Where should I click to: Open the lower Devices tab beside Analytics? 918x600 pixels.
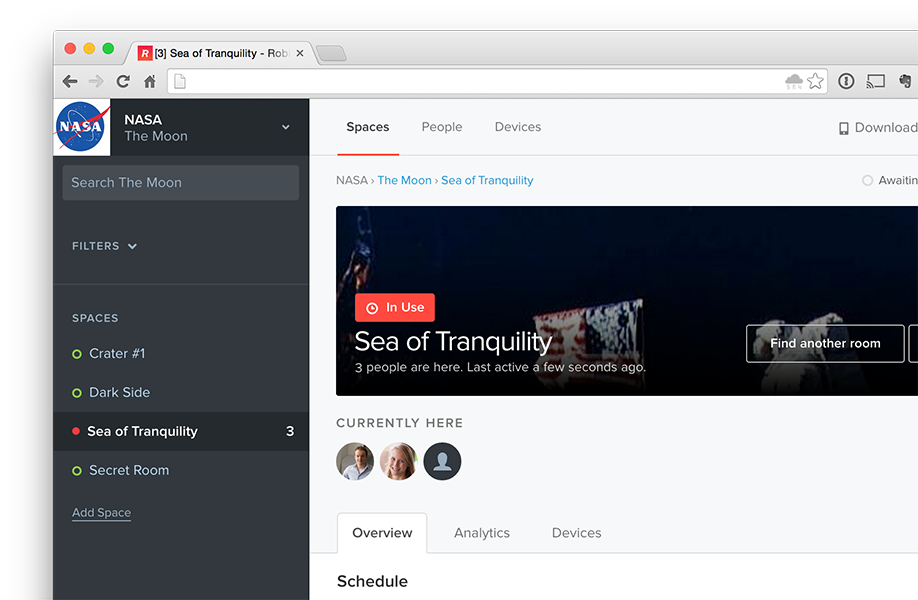pos(577,533)
